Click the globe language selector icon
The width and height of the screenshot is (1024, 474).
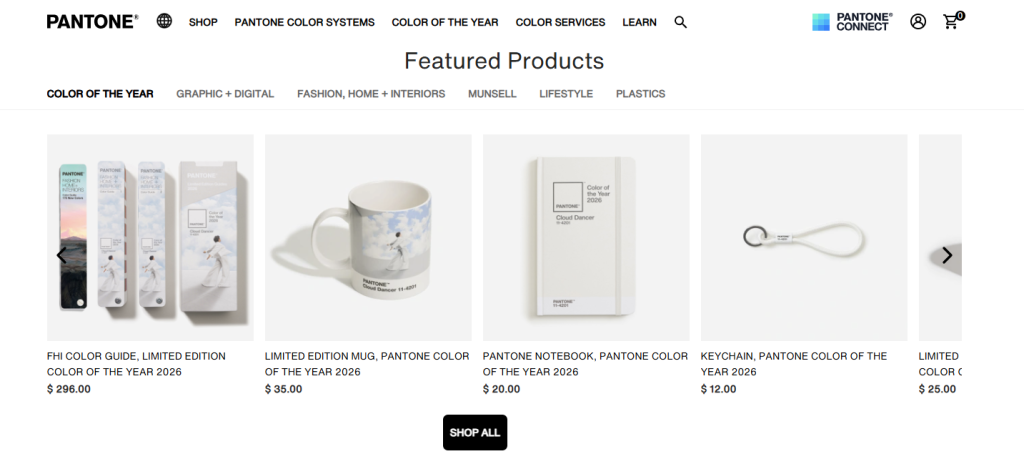165,21
